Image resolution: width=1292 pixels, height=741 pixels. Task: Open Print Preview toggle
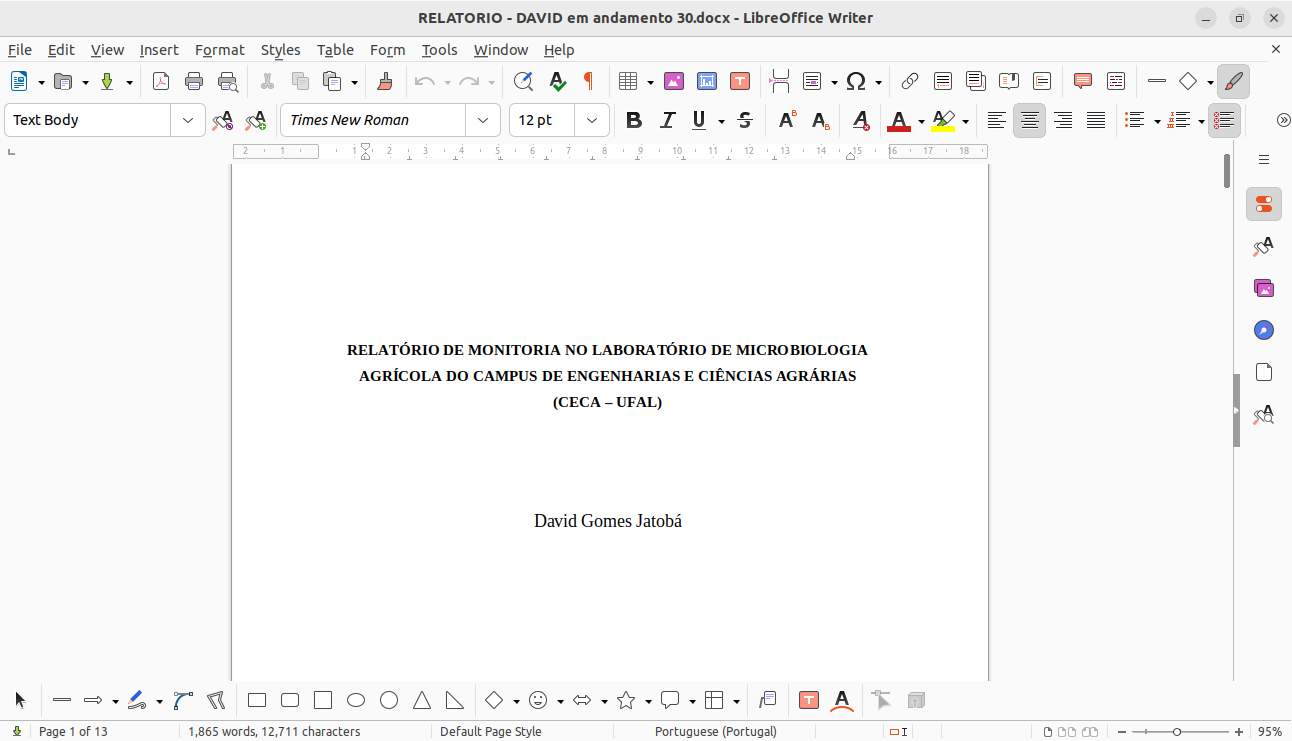(228, 81)
